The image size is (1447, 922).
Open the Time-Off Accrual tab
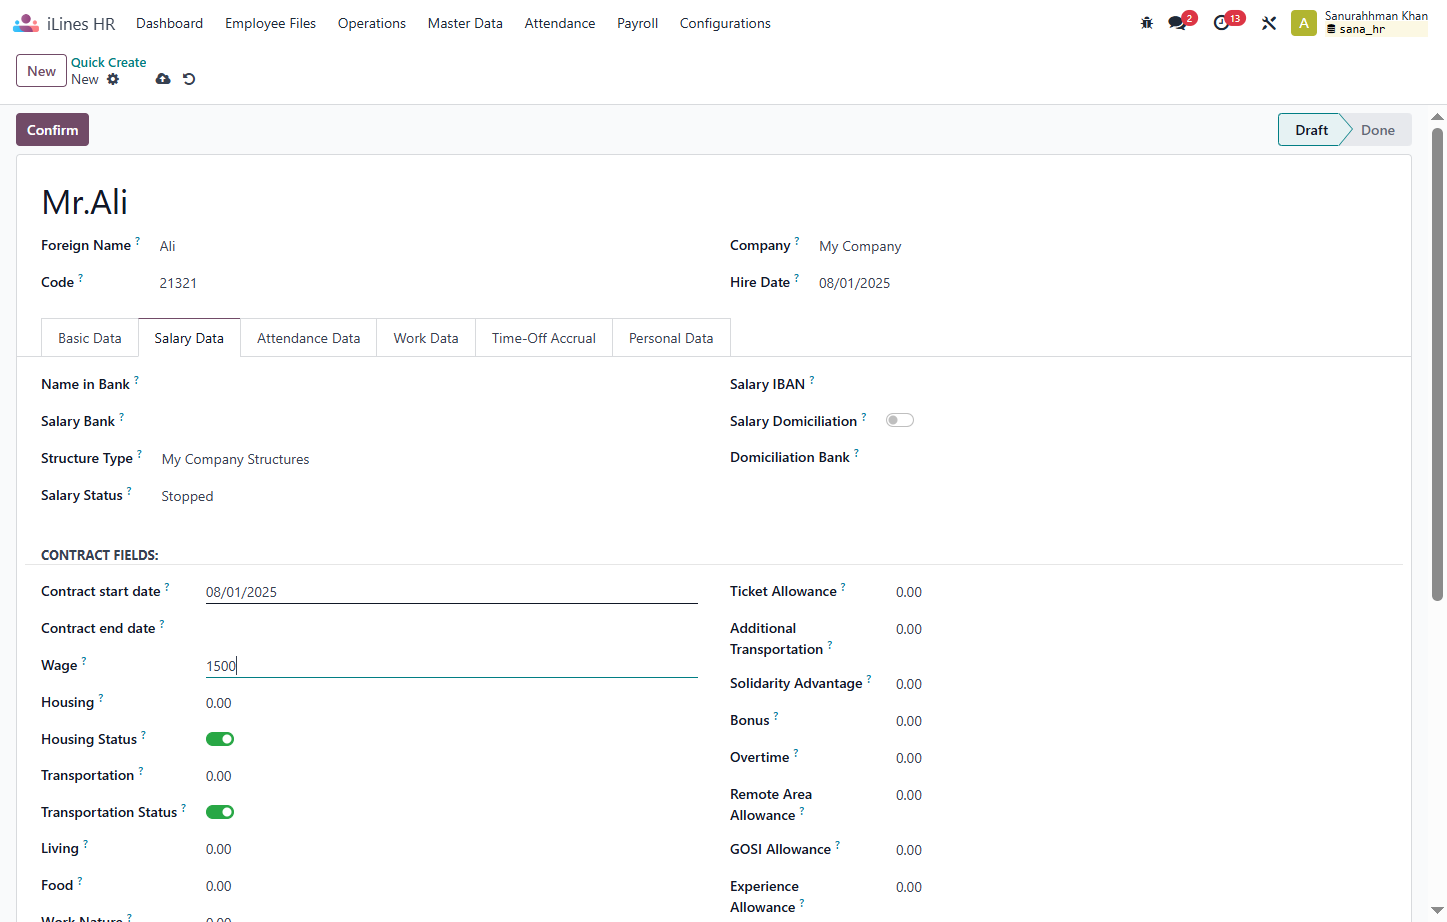pos(544,338)
